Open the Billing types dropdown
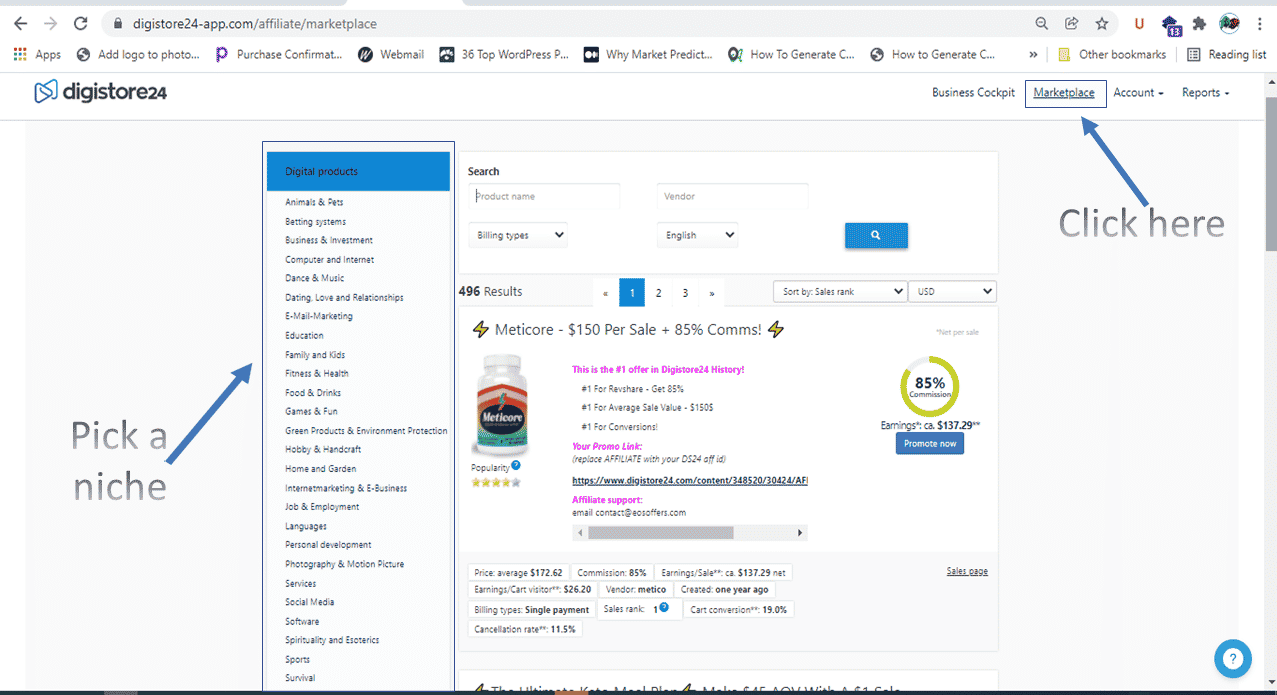The image size is (1277, 695). pos(518,235)
